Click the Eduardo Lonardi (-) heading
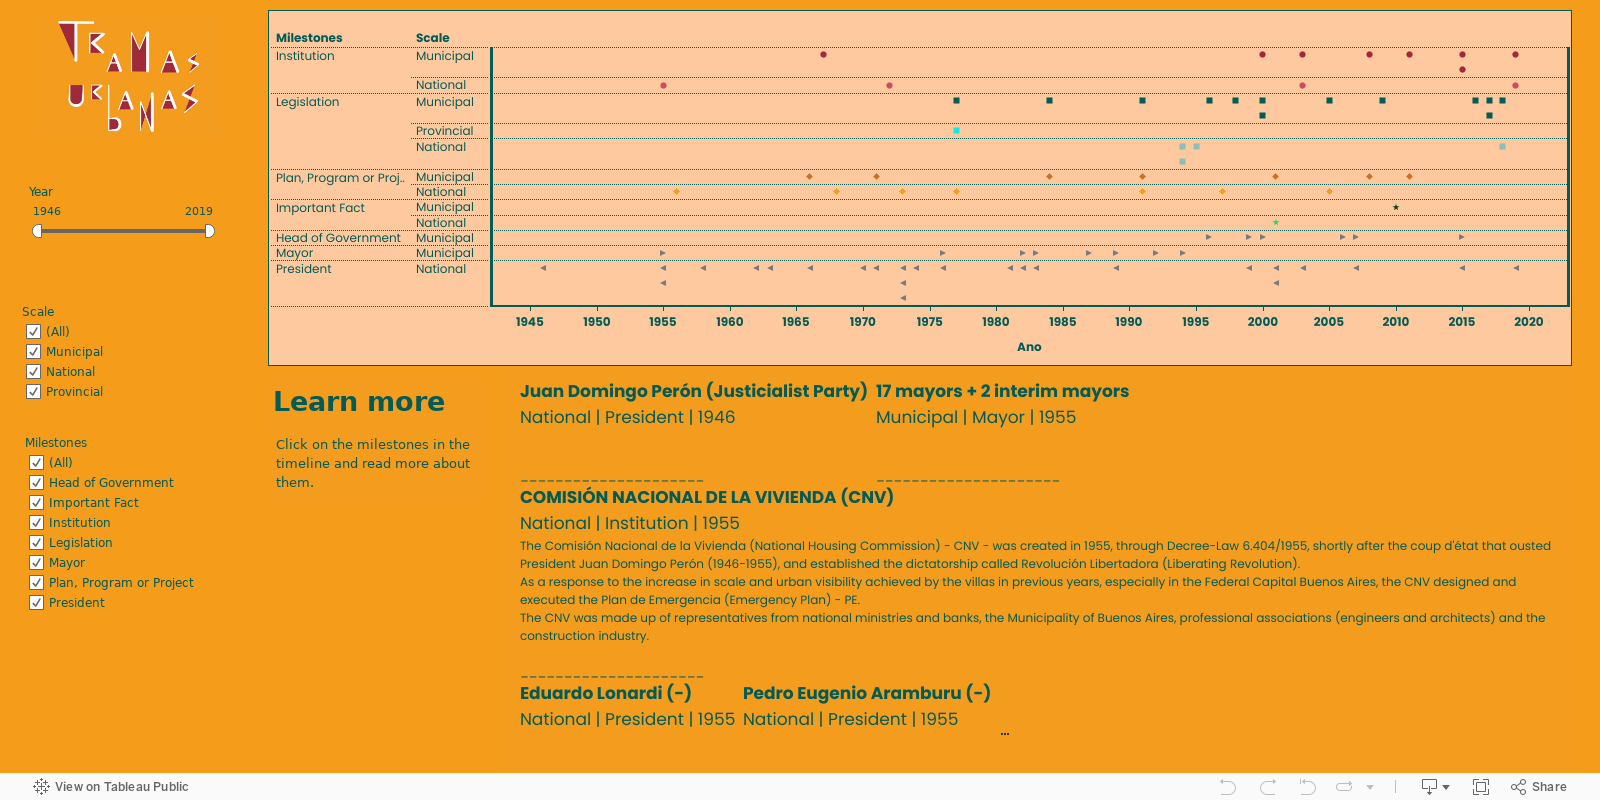Viewport: 1600px width, 800px height. click(606, 693)
